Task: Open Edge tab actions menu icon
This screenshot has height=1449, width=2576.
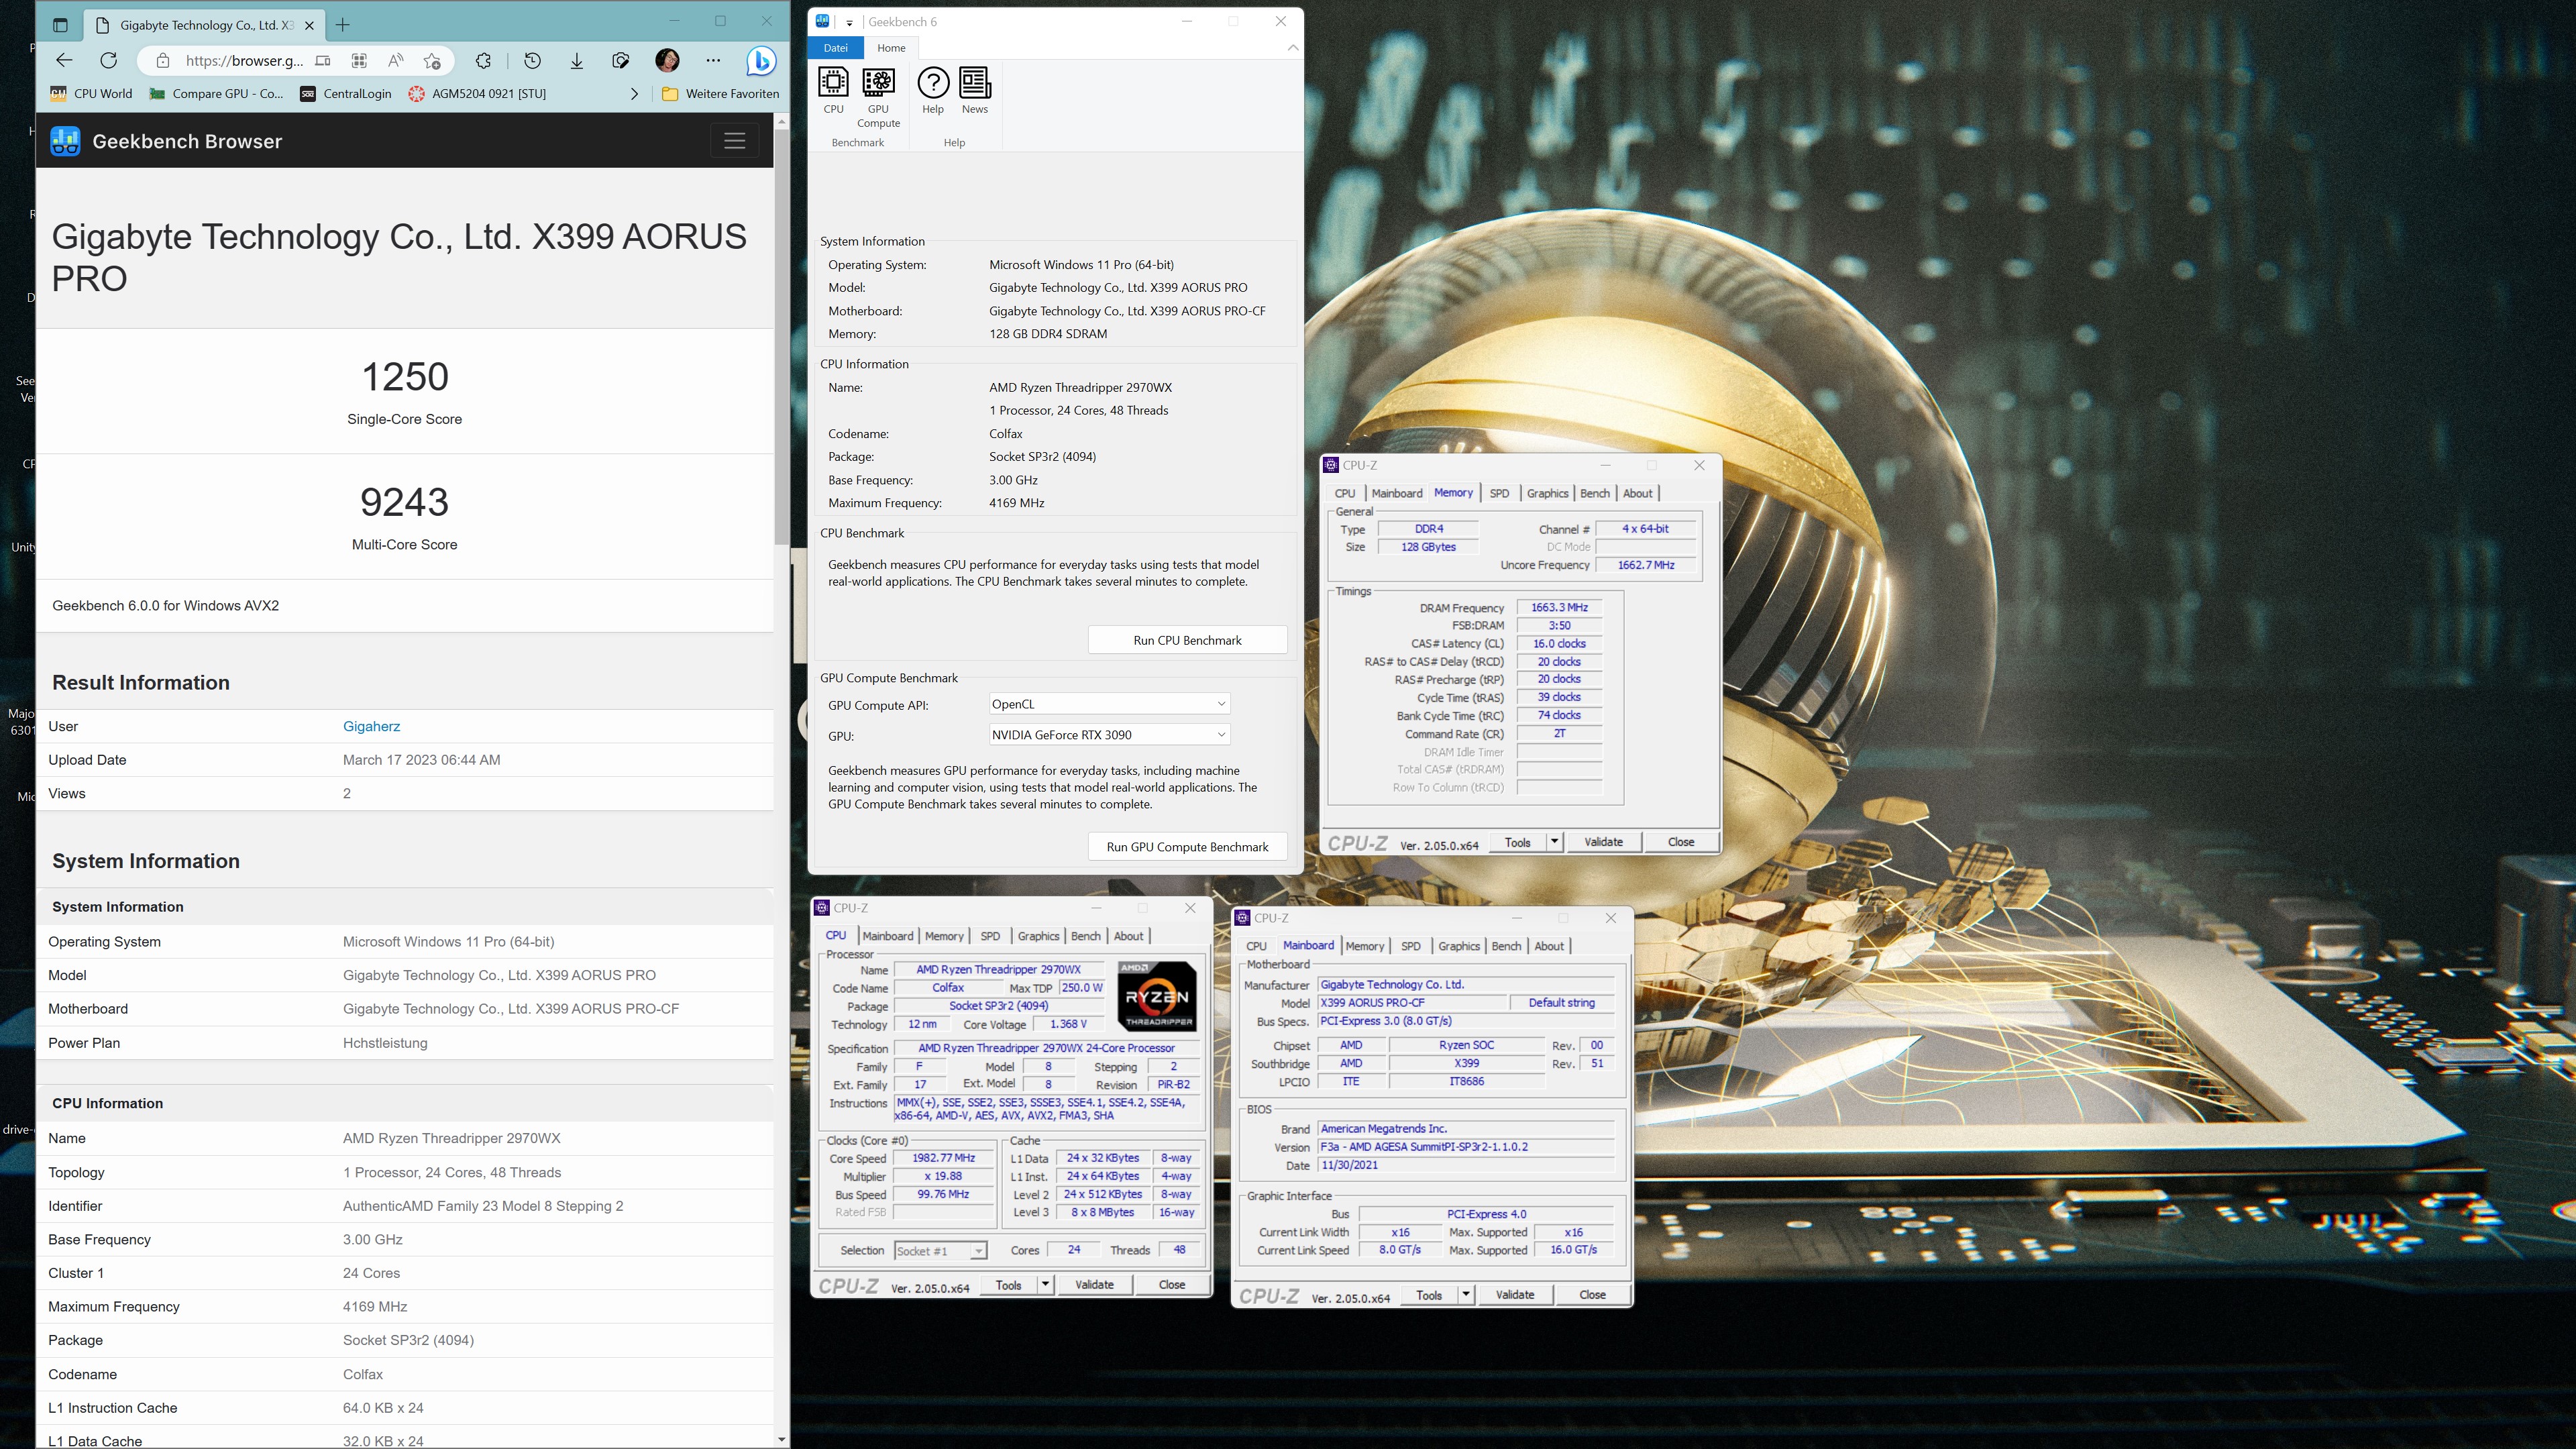Action: [60, 25]
